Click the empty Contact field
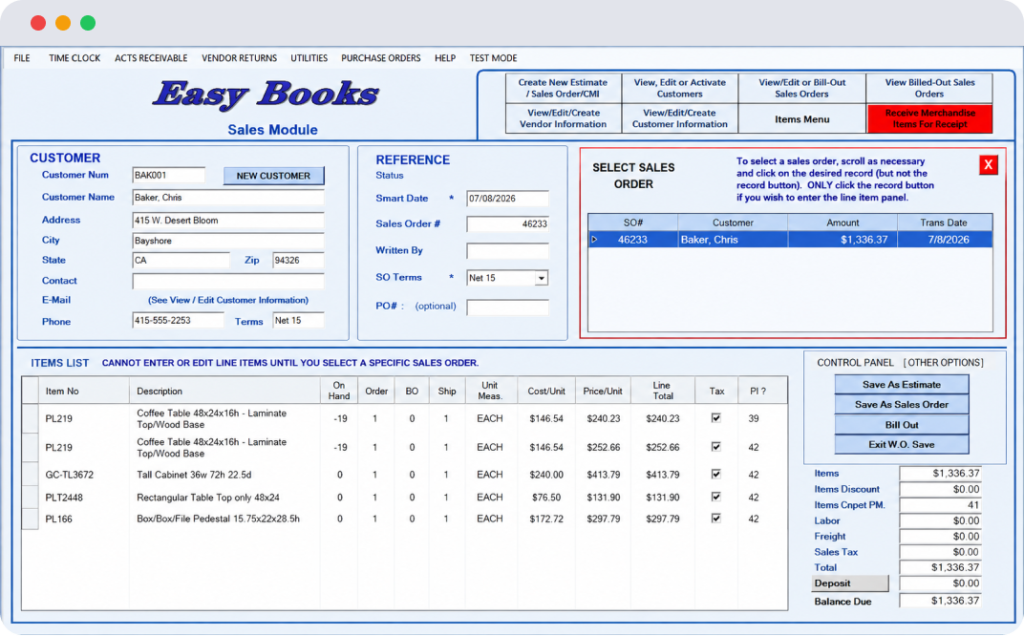 (x=228, y=281)
